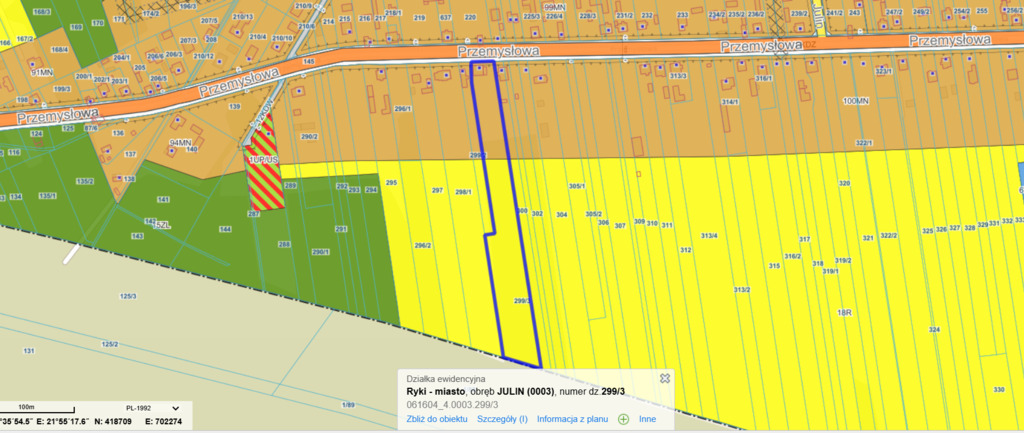
Task: Open the 'Inne' options link
Action: [x=647, y=419]
